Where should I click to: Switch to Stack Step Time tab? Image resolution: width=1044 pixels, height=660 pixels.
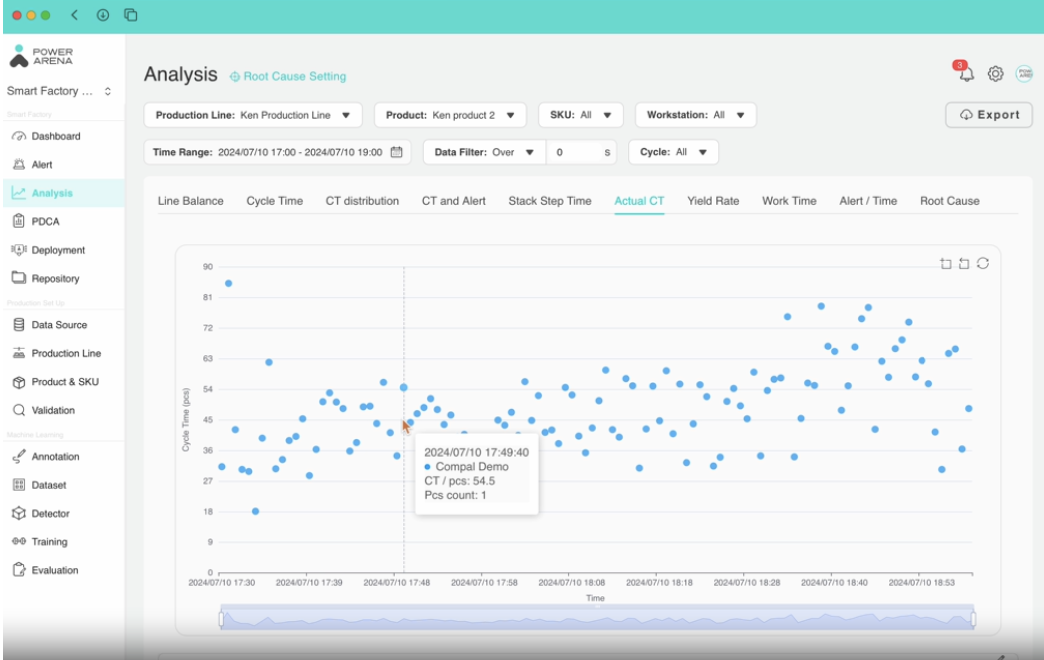[550, 201]
